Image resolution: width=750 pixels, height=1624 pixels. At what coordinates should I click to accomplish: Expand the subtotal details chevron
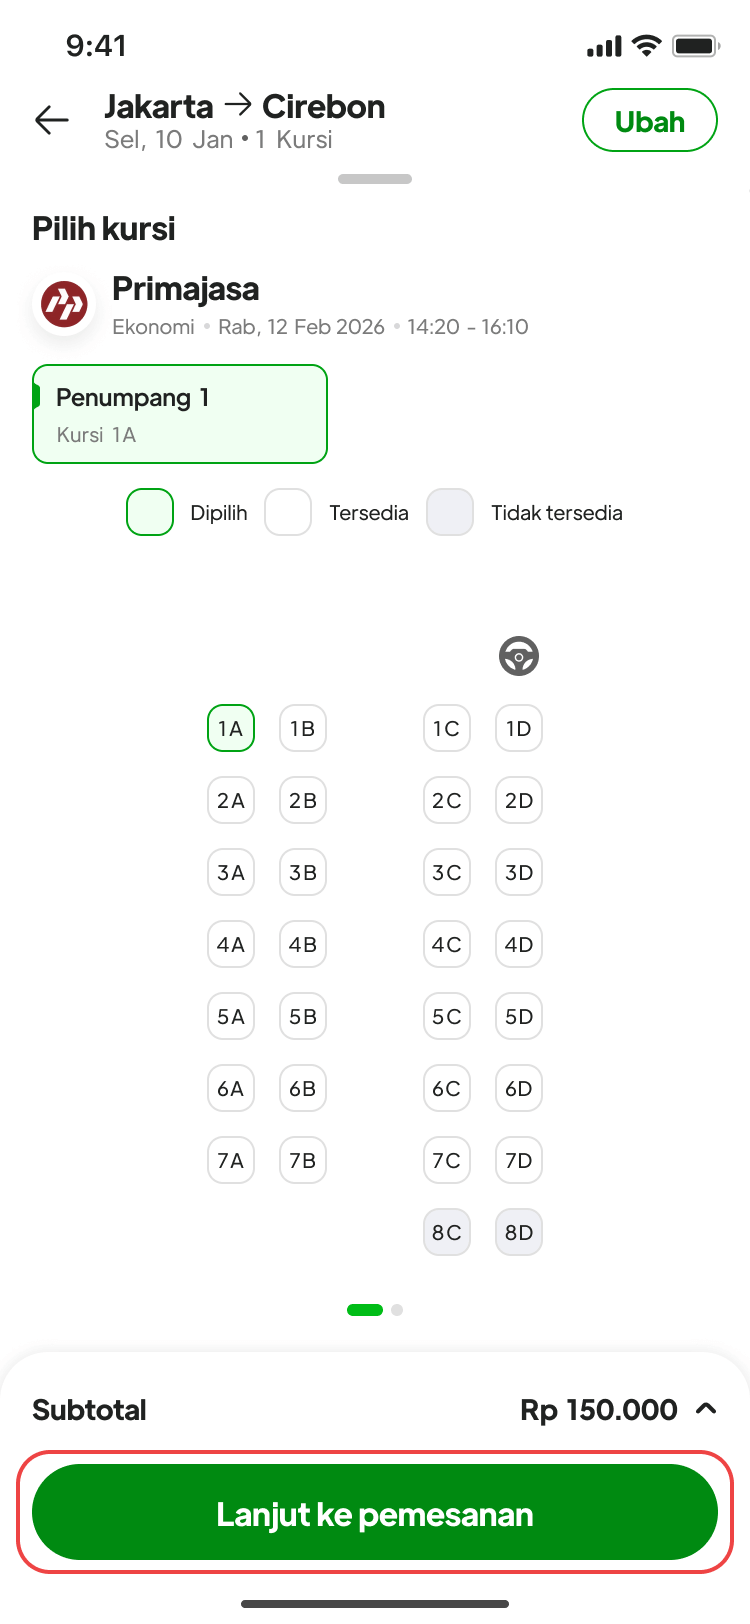click(706, 1409)
